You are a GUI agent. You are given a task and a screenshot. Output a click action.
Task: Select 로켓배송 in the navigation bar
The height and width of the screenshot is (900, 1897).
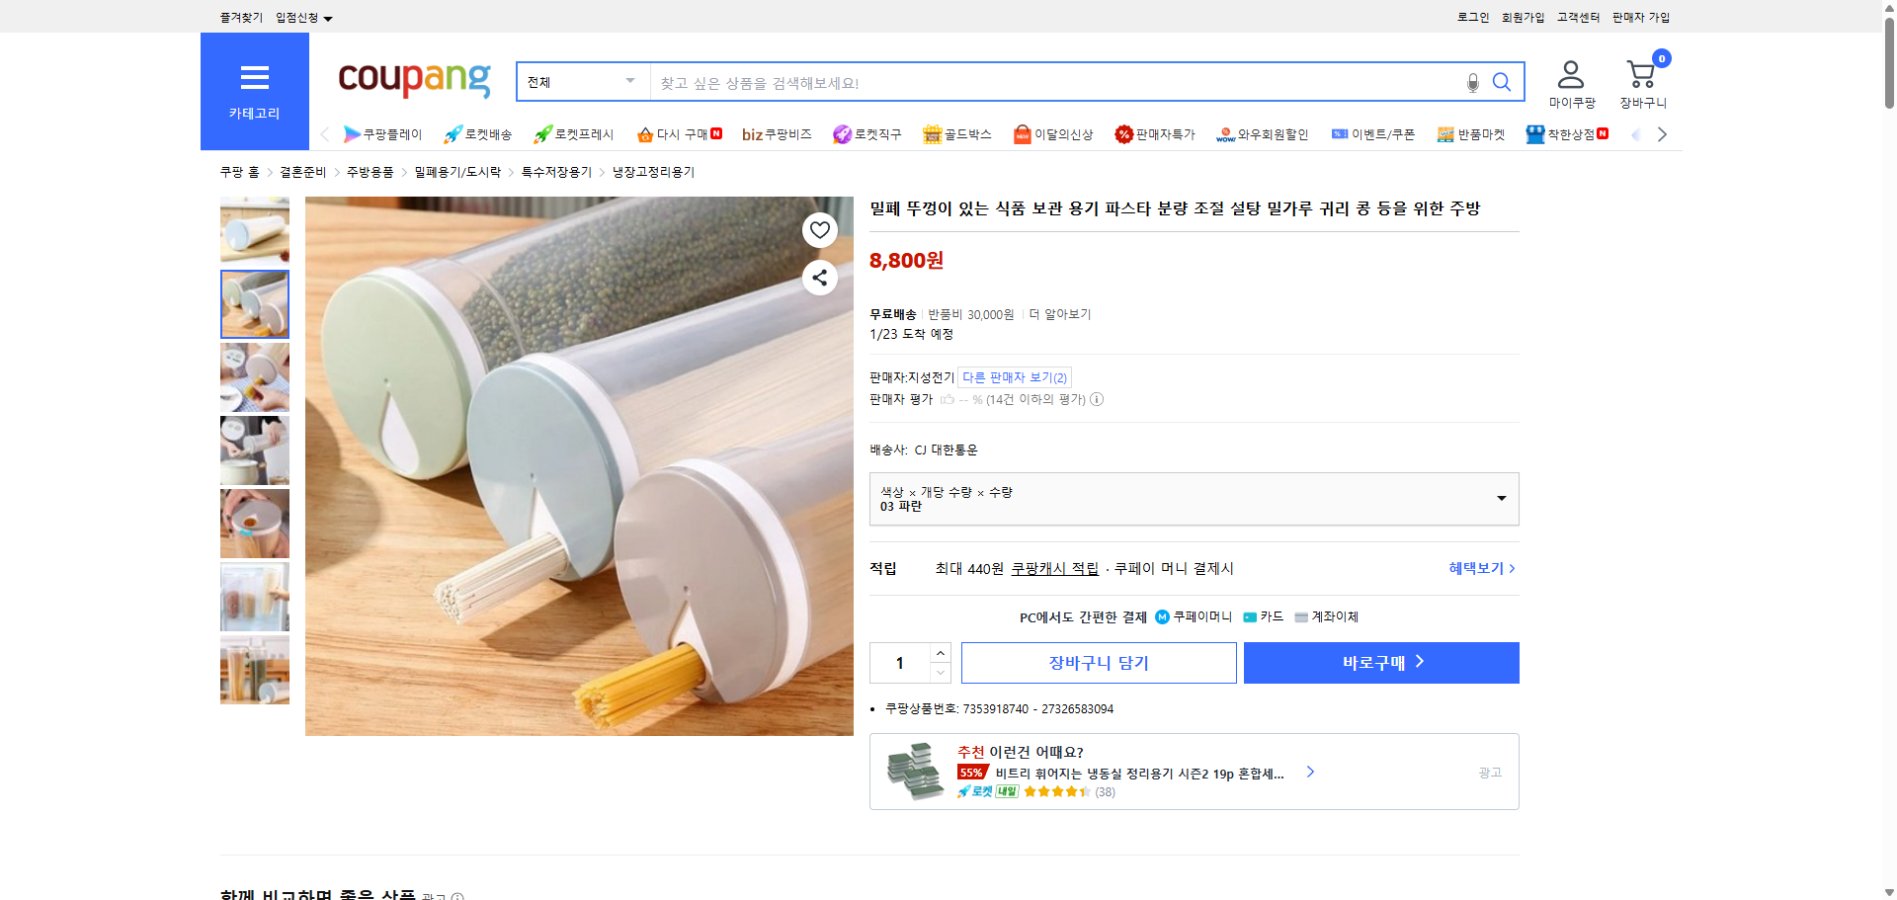[479, 133]
